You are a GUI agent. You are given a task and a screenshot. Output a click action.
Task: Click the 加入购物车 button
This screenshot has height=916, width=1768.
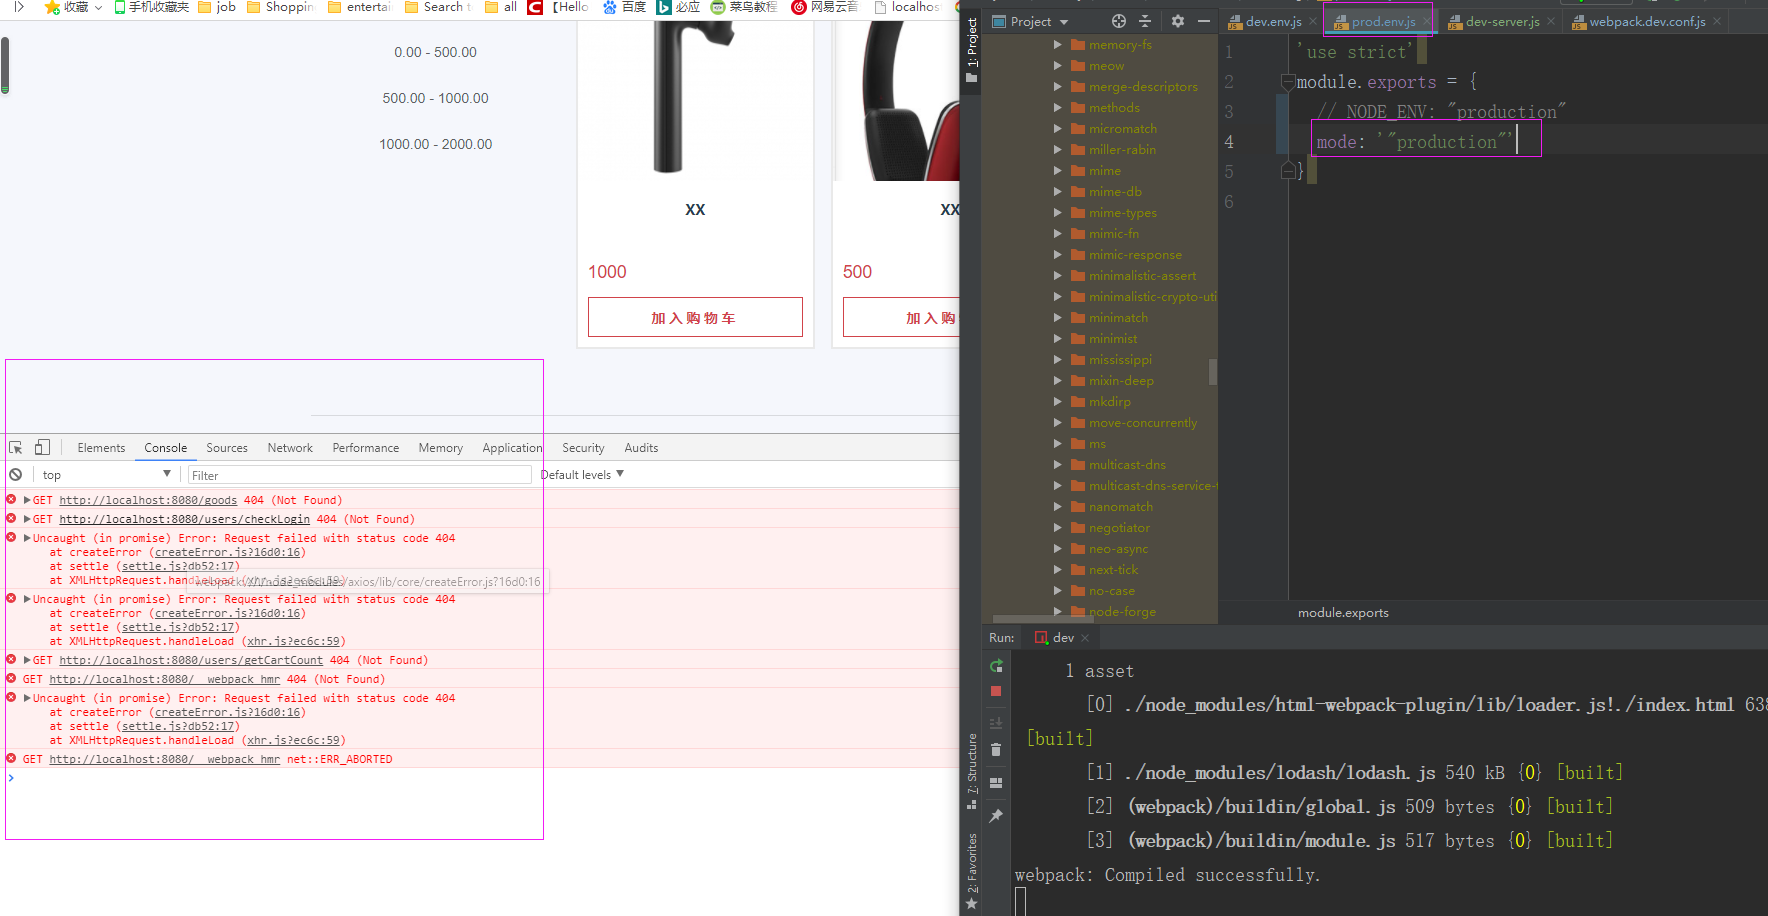695,317
